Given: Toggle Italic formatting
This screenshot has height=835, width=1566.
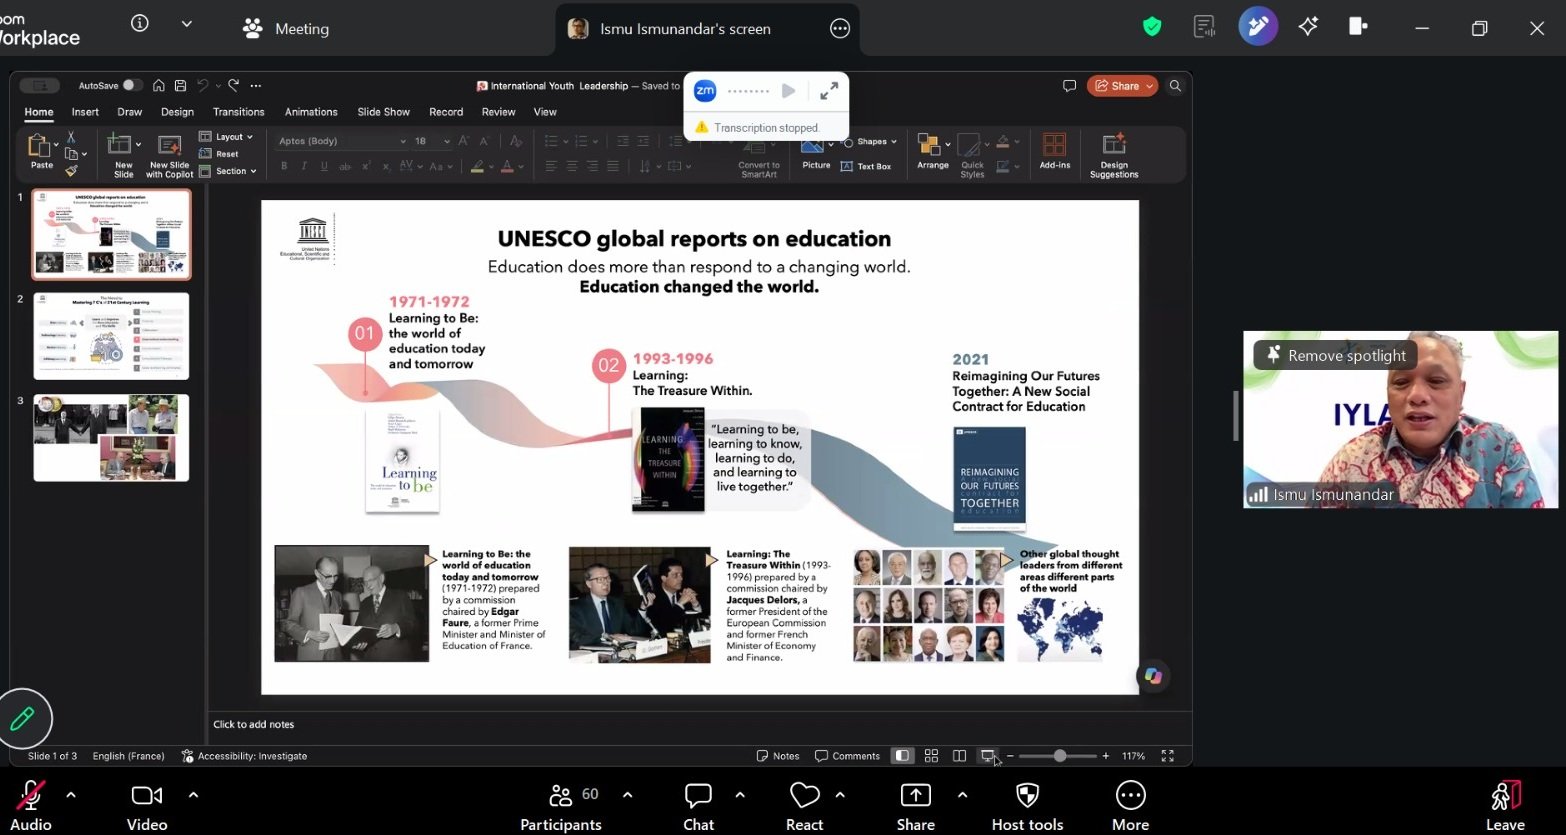Looking at the screenshot, I should (304, 166).
